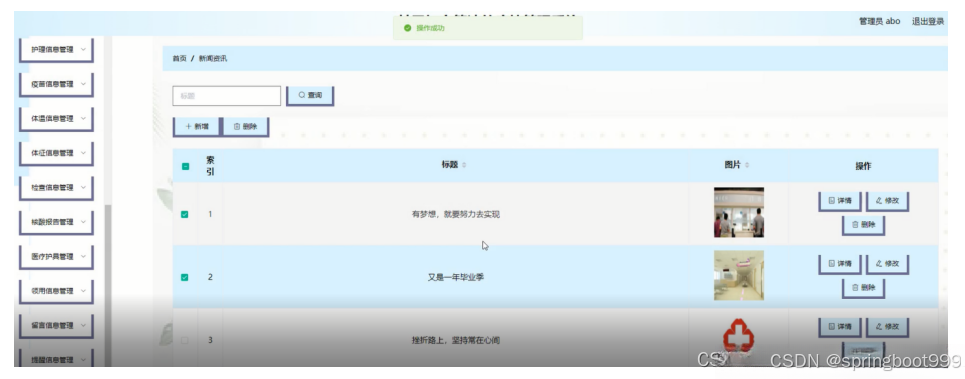Uncheck the checkbox for row 2
This screenshot has height=379, width=965.
pyautogui.click(x=185, y=277)
